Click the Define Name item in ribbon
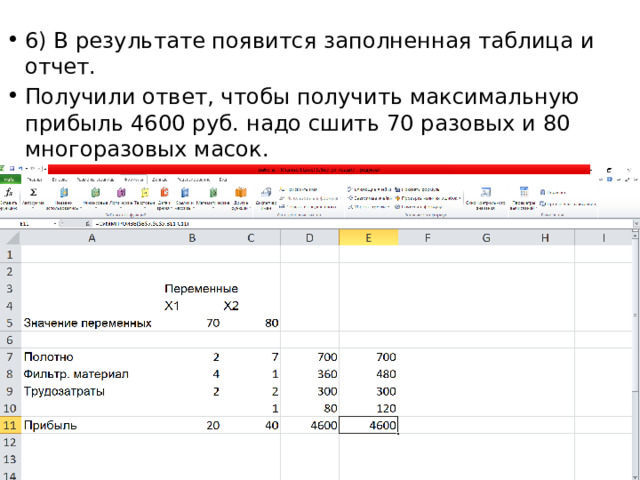This screenshot has height=480, width=640. tap(298, 189)
